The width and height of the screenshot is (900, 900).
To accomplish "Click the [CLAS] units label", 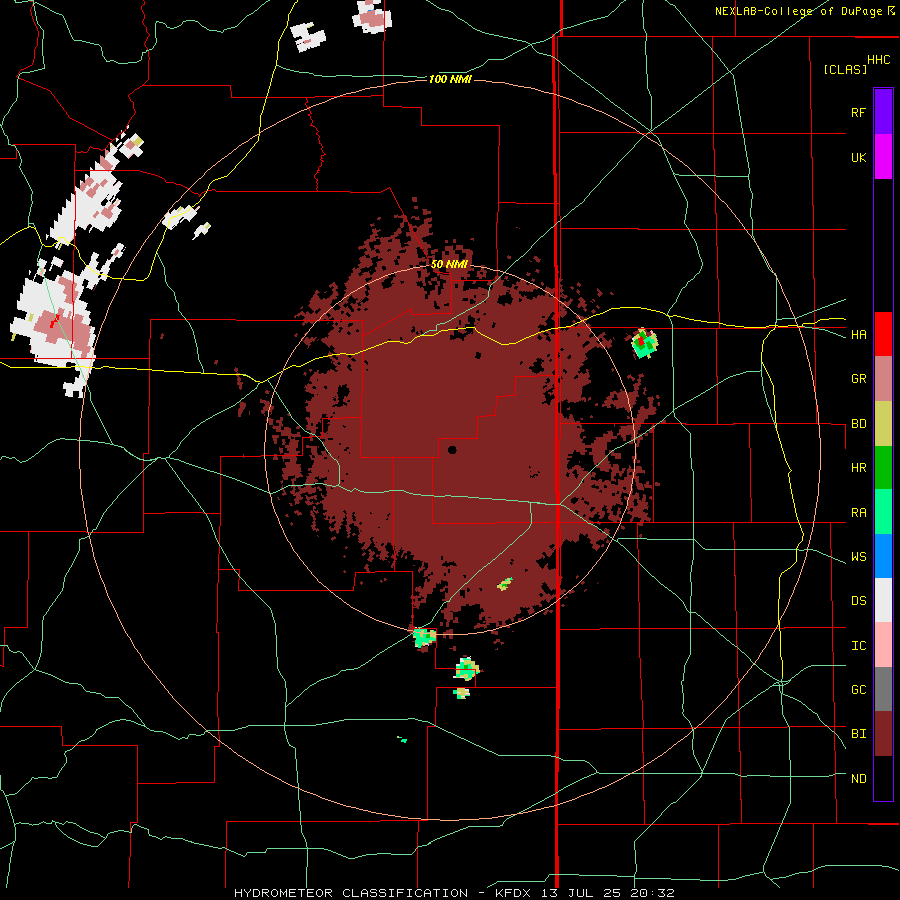I will pos(845,69).
